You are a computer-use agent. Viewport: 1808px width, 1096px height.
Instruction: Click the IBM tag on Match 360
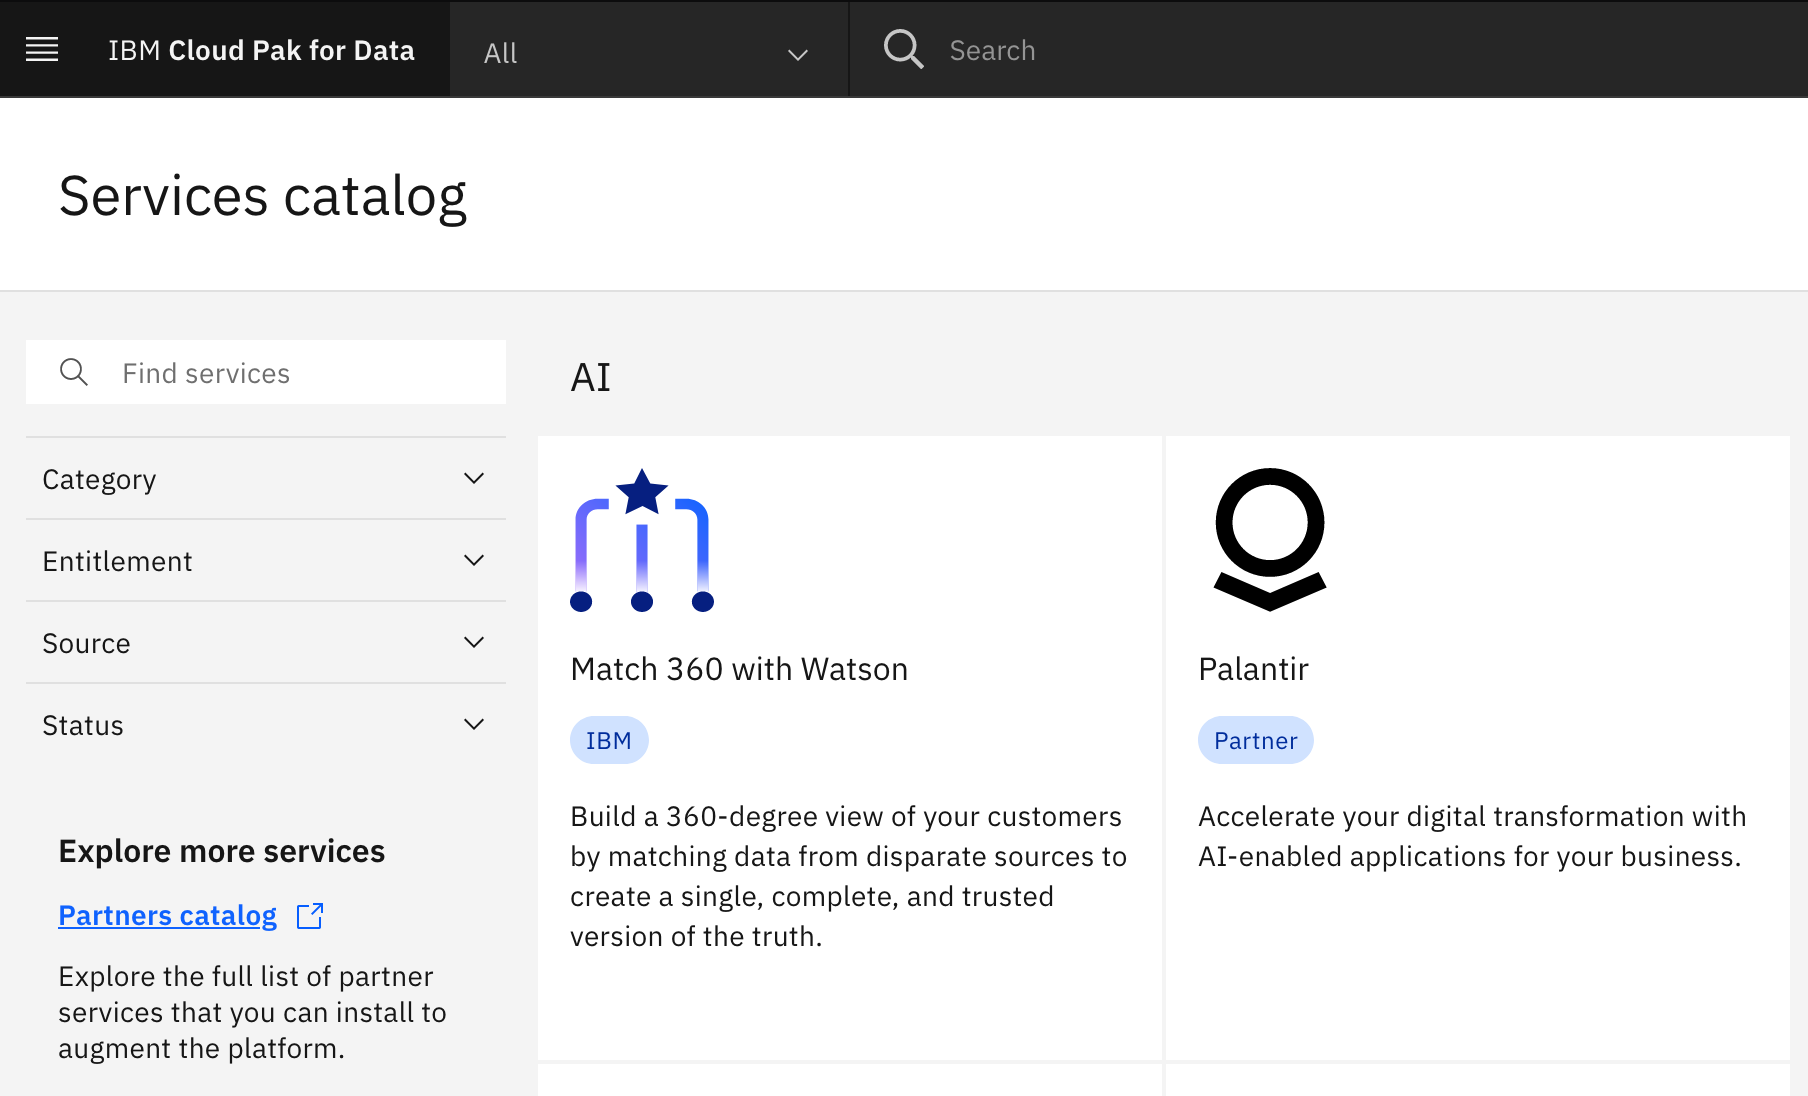click(609, 740)
